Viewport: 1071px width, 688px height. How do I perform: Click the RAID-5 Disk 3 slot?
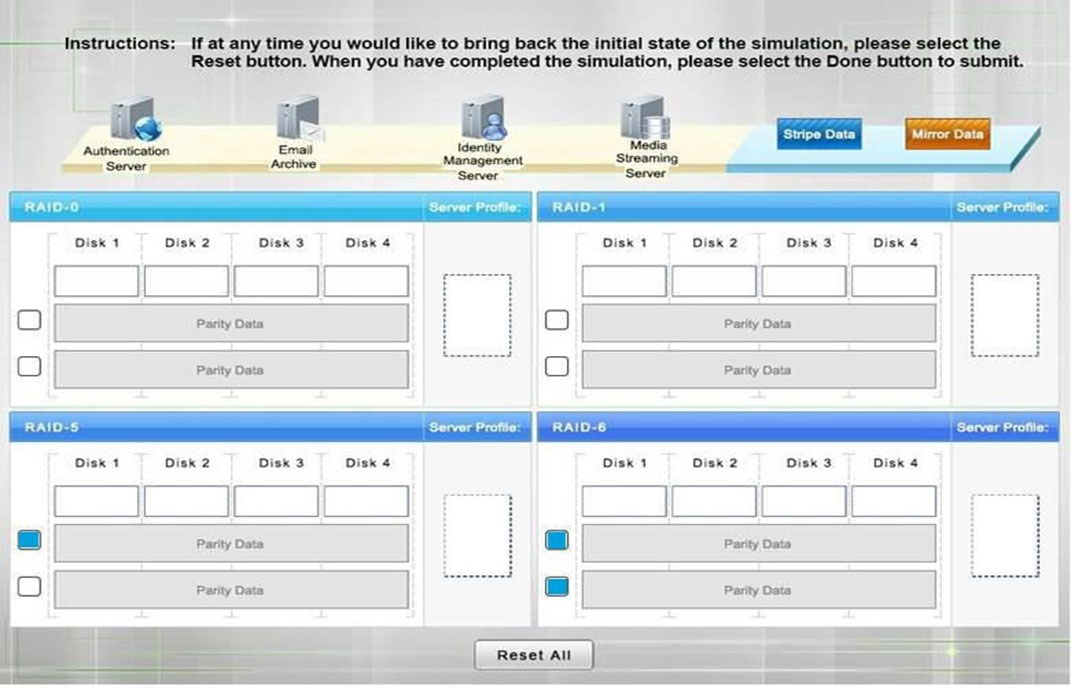pyautogui.click(x=276, y=501)
